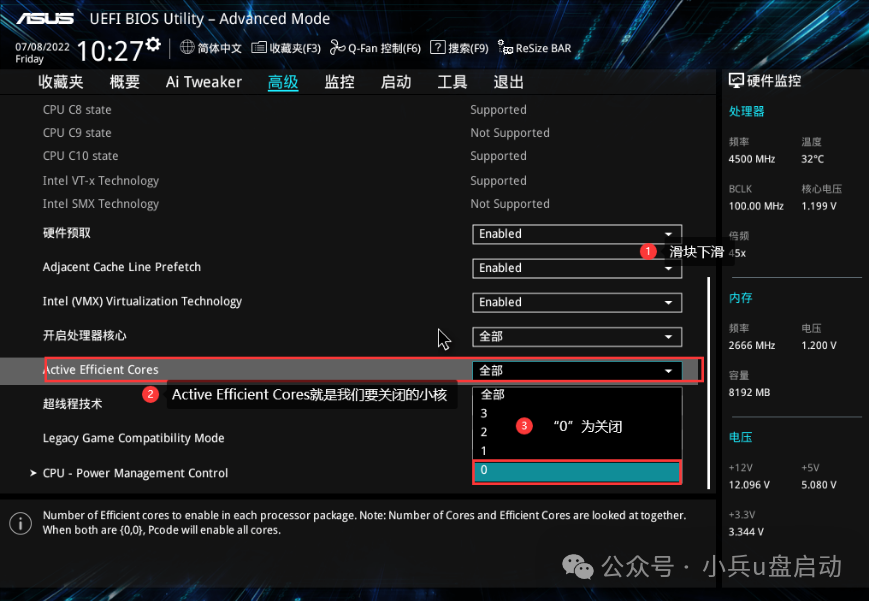Click the 简体中文 language label

pos(219,48)
